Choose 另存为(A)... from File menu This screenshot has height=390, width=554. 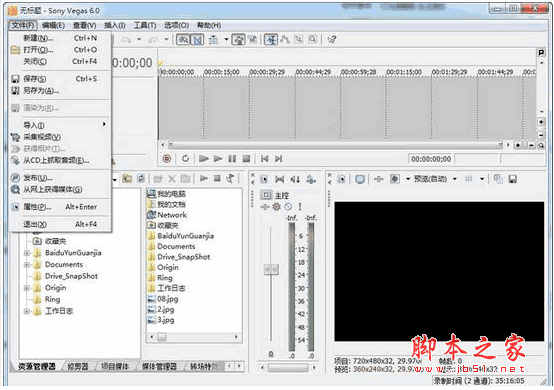[x=60, y=91]
